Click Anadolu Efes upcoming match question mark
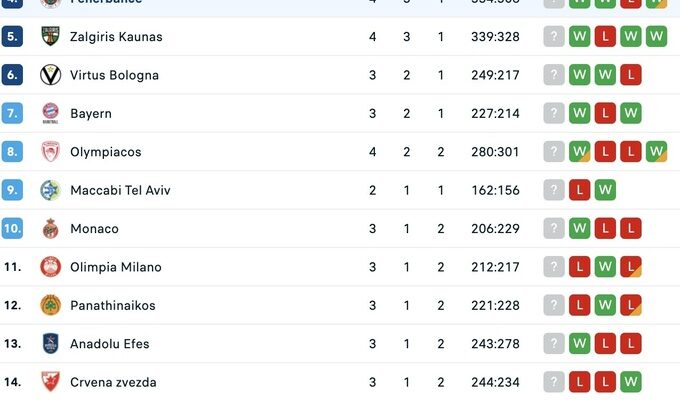This screenshot has width=680, height=400. [554, 344]
